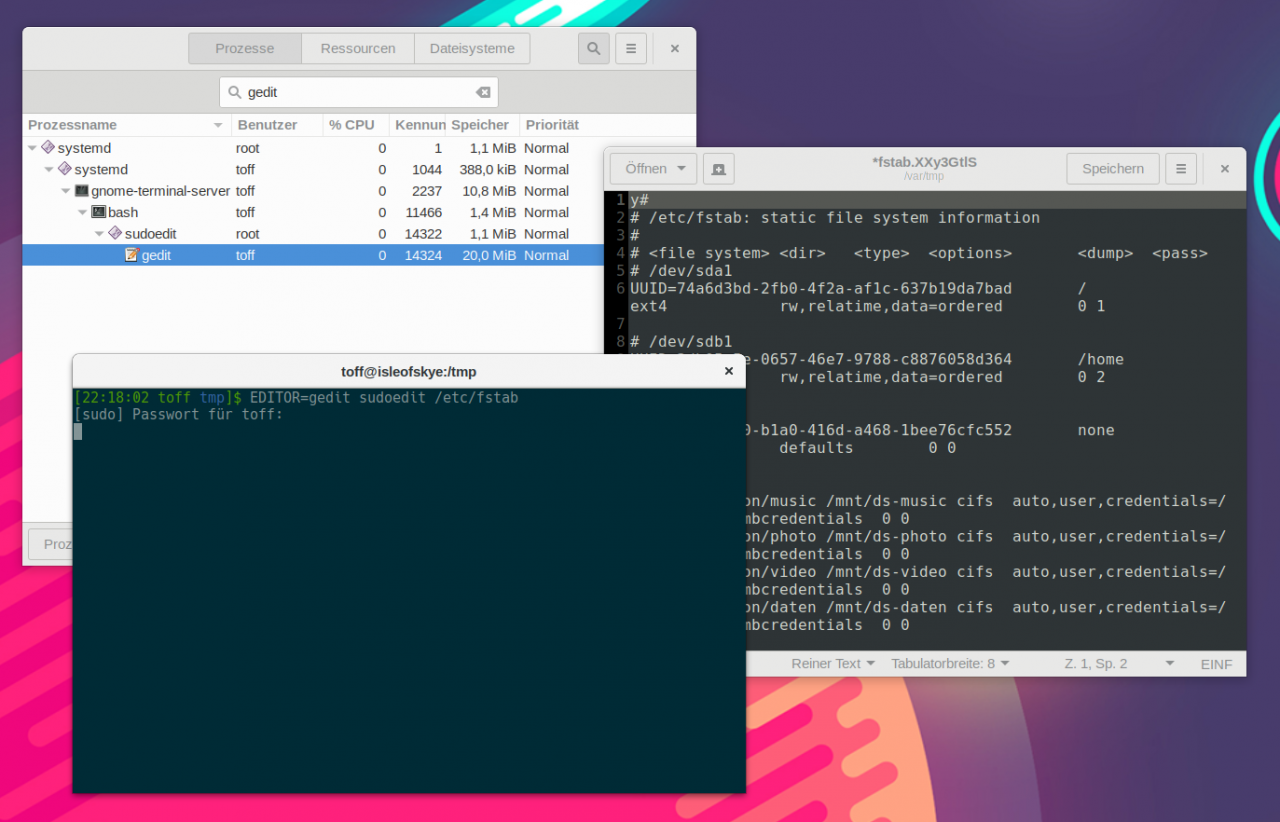Open the gedit hamburger menu button

click(x=1181, y=169)
